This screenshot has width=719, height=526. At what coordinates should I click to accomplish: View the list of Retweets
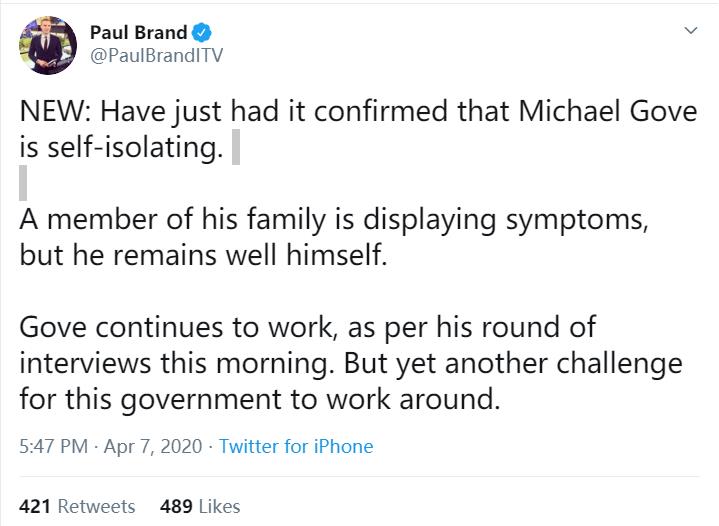tap(96, 506)
